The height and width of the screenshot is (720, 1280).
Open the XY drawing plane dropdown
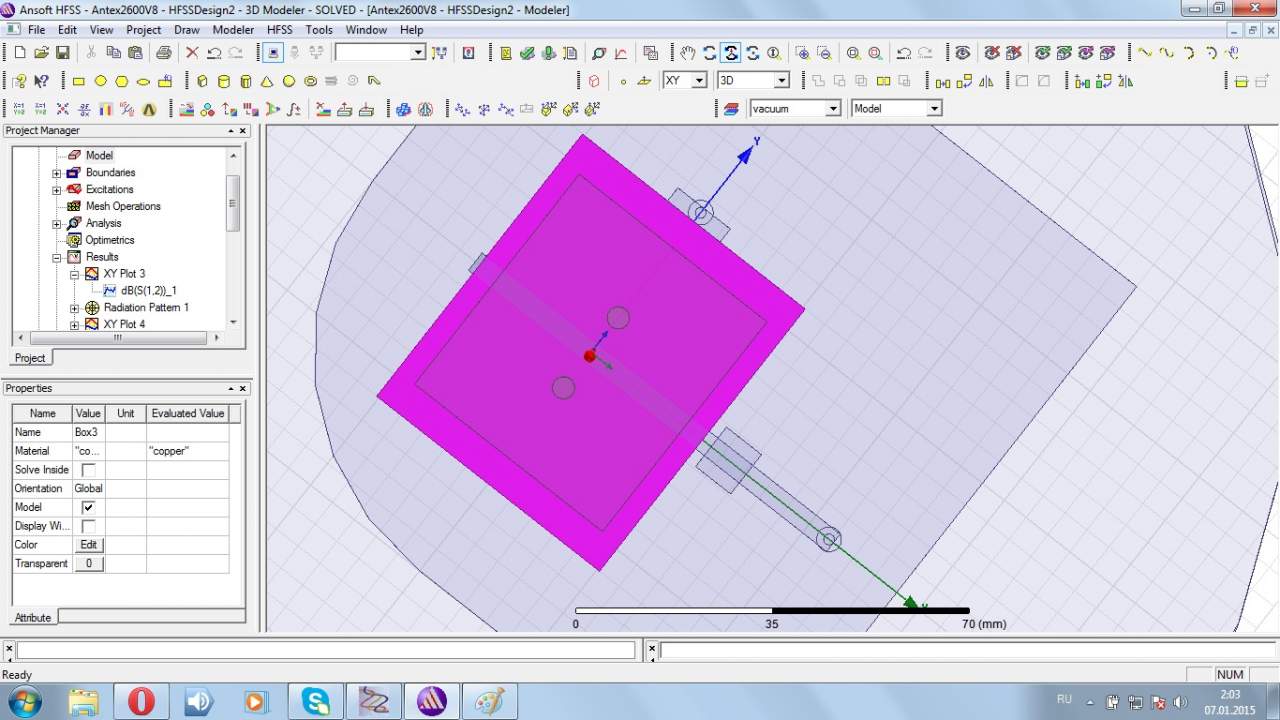(698, 80)
